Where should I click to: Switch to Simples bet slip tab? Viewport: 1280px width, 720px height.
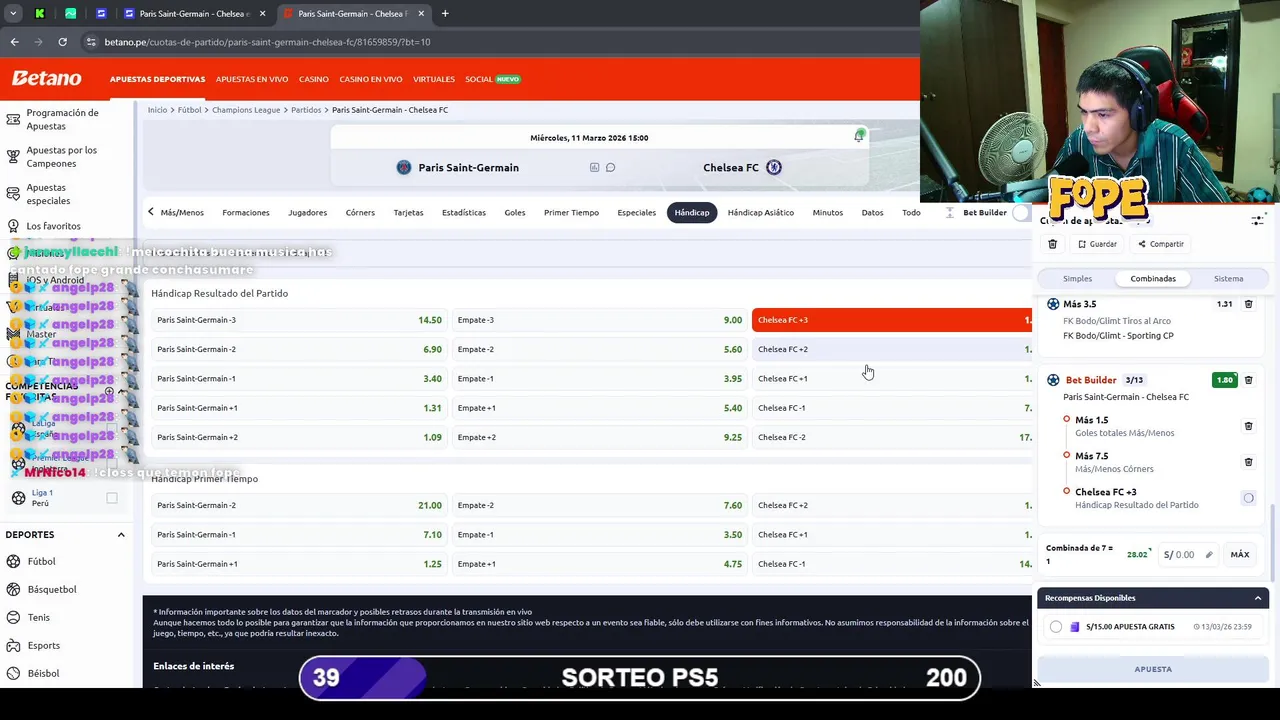pyautogui.click(x=1077, y=279)
